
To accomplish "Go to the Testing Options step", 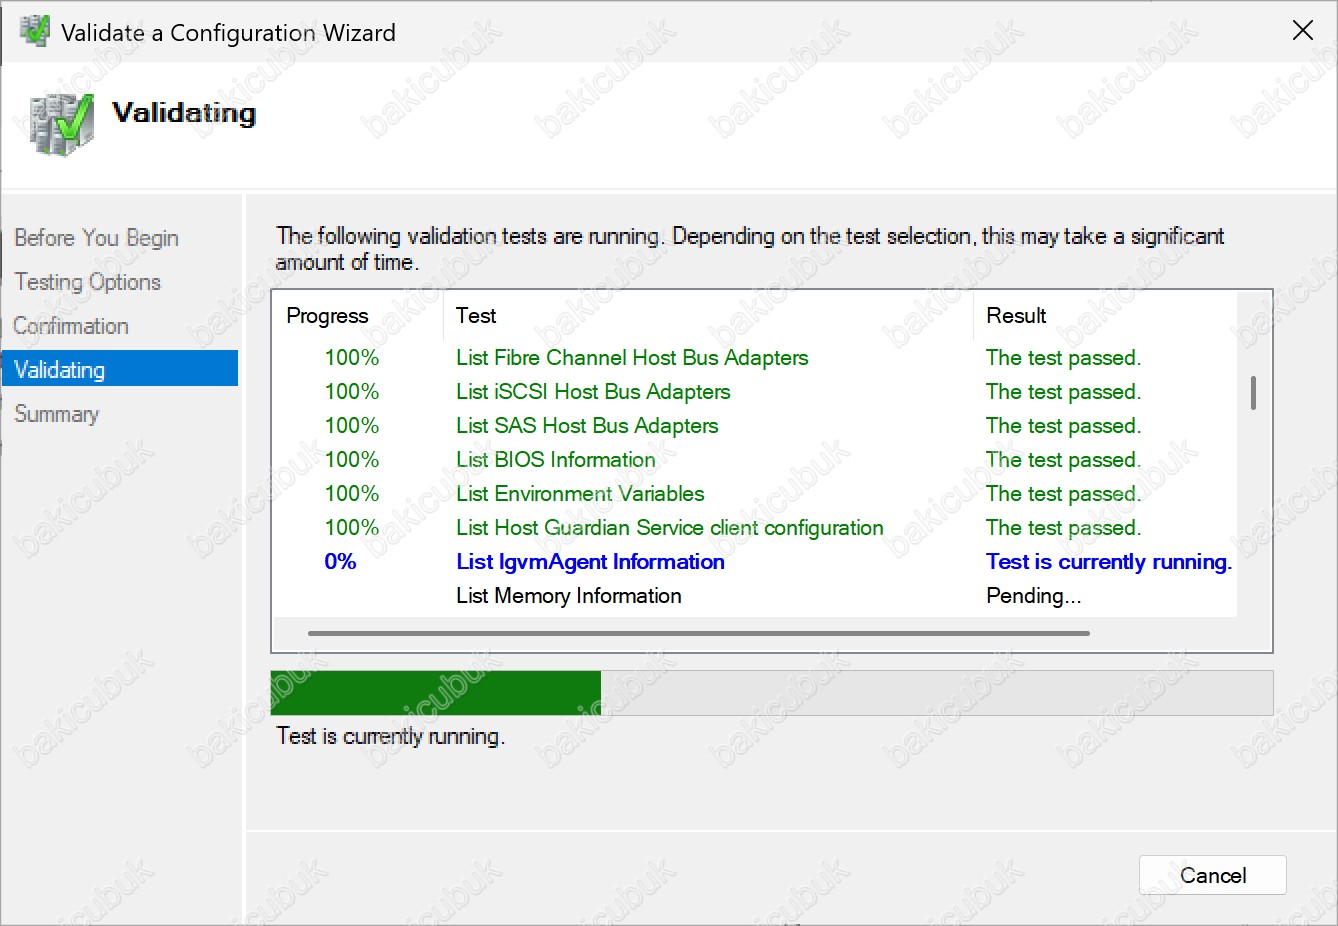I will 87,282.
